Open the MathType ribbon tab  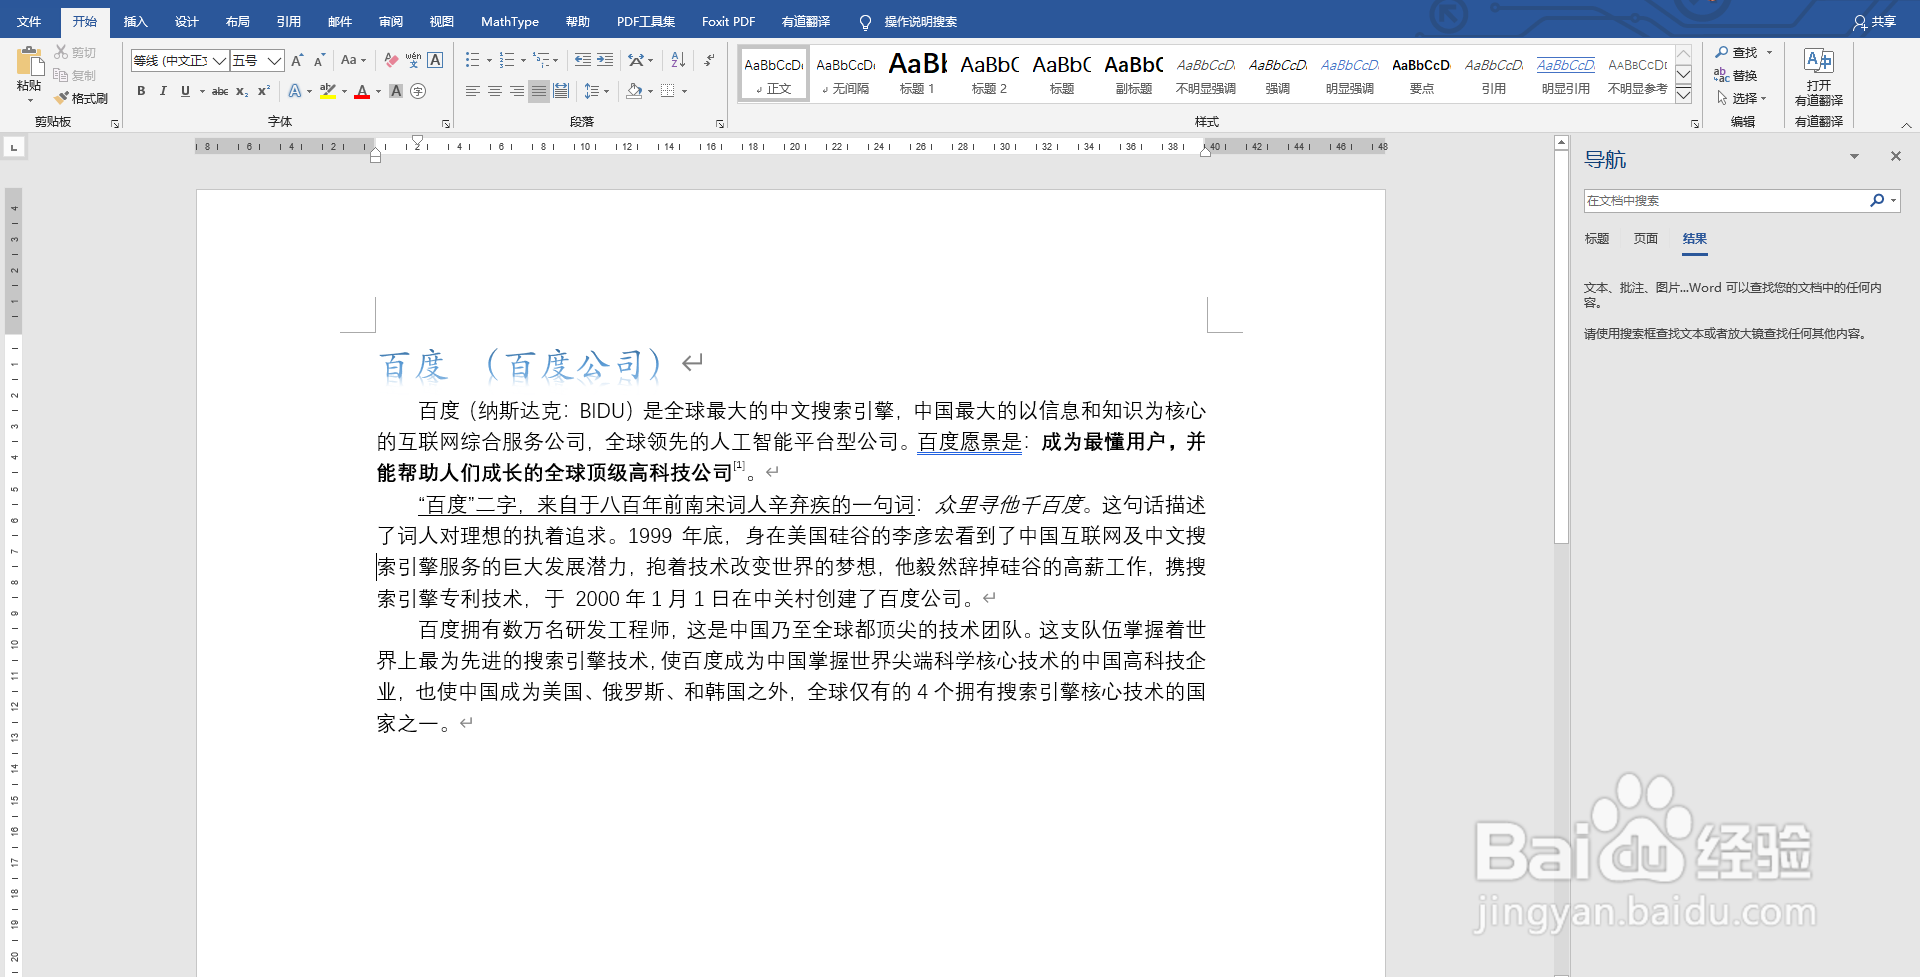(510, 22)
